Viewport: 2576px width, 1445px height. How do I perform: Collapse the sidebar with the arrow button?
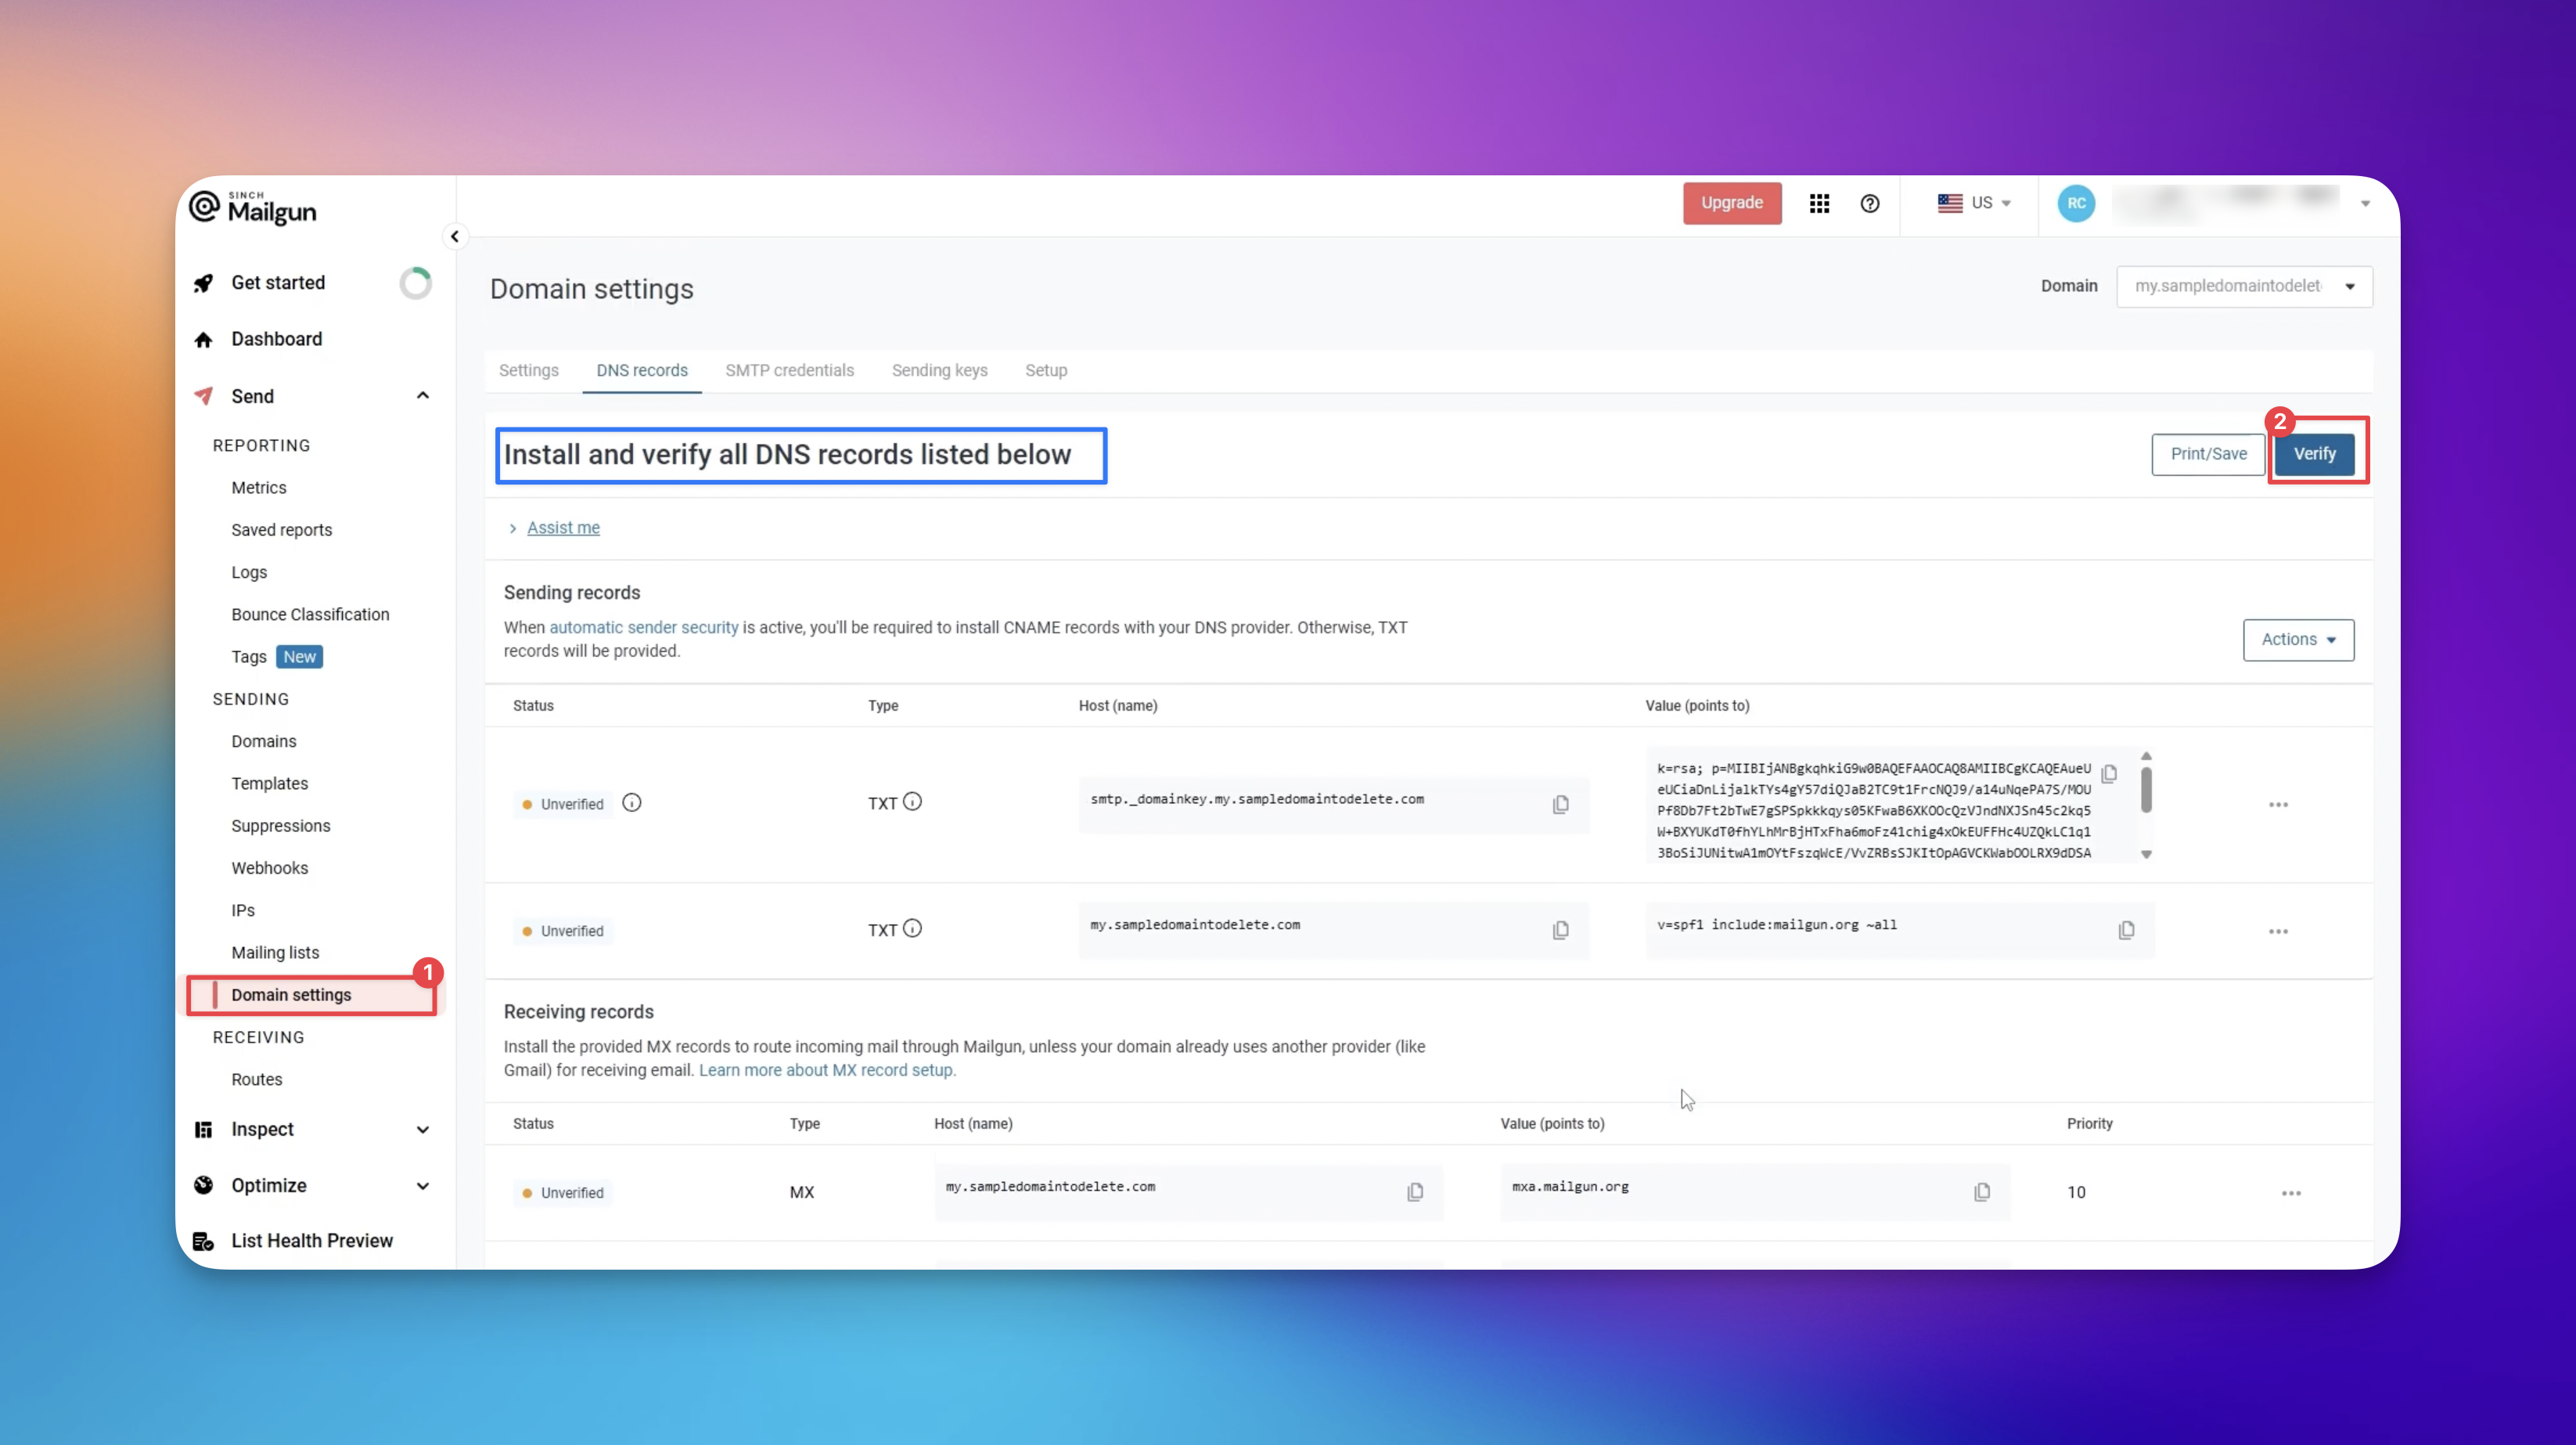pyautogui.click(x=455, y=236)
